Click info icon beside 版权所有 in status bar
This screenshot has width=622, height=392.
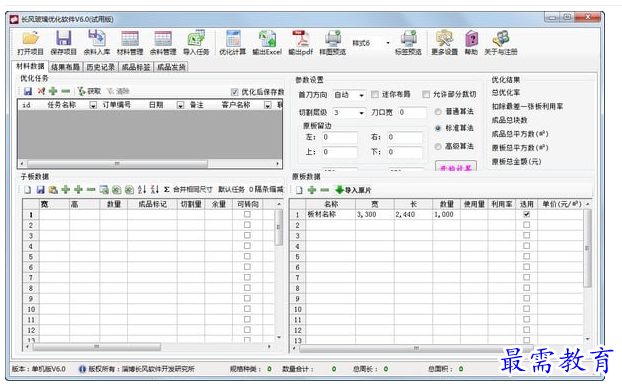[82, 369]
